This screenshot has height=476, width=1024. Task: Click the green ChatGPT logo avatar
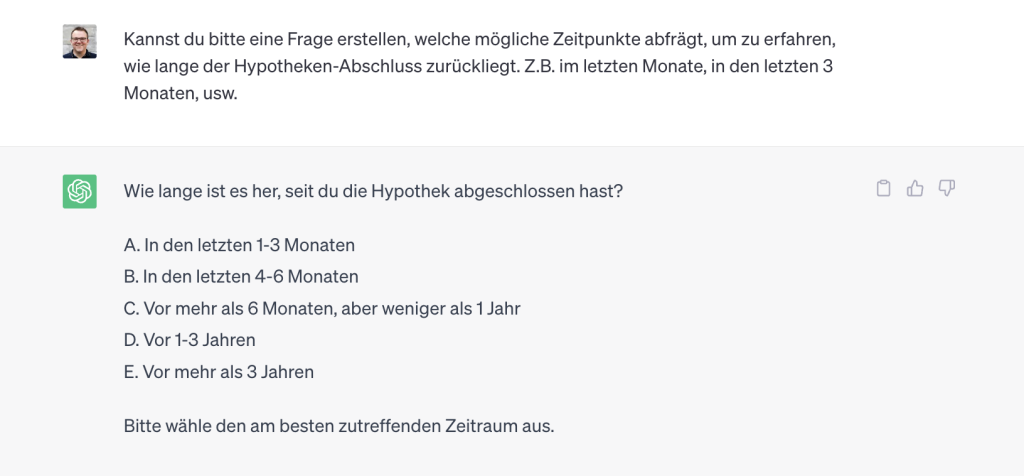(x=80, y=191)
